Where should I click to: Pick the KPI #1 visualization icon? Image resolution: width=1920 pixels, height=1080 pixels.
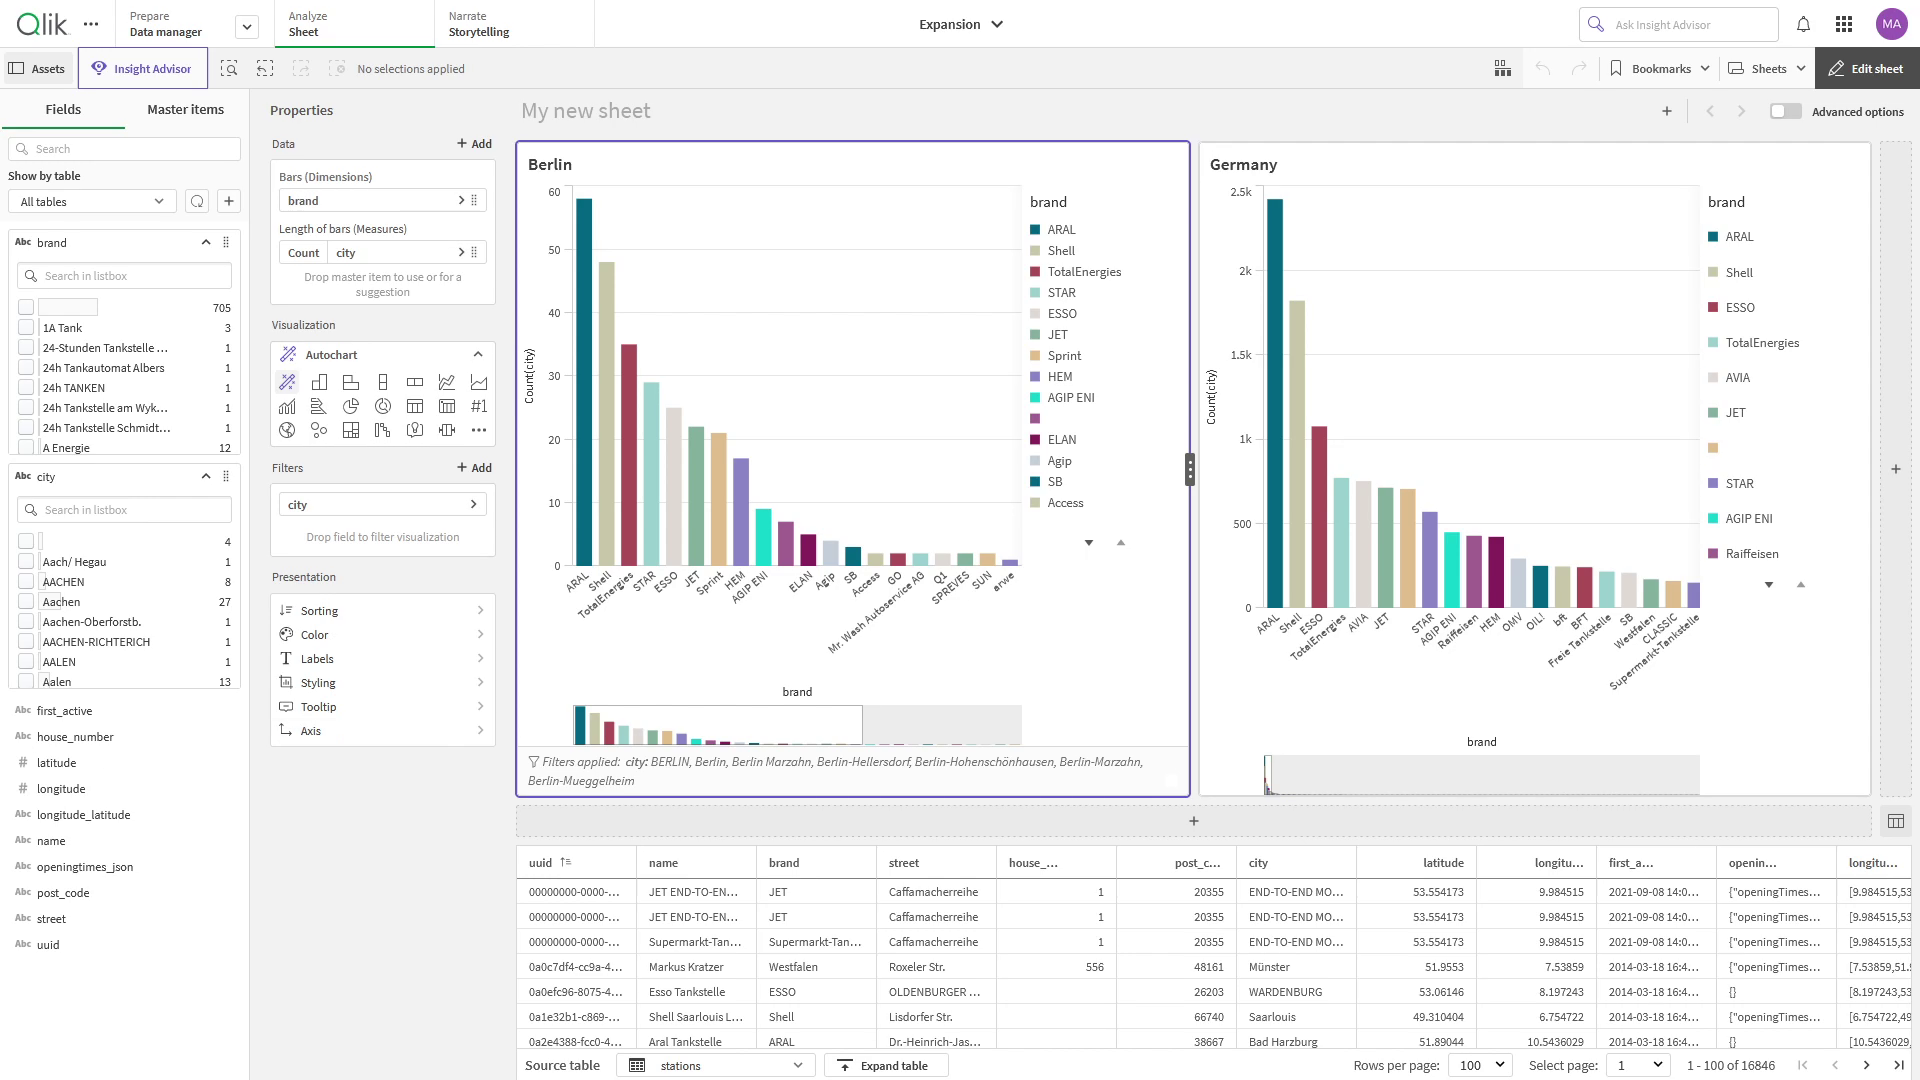click(479, 406)
